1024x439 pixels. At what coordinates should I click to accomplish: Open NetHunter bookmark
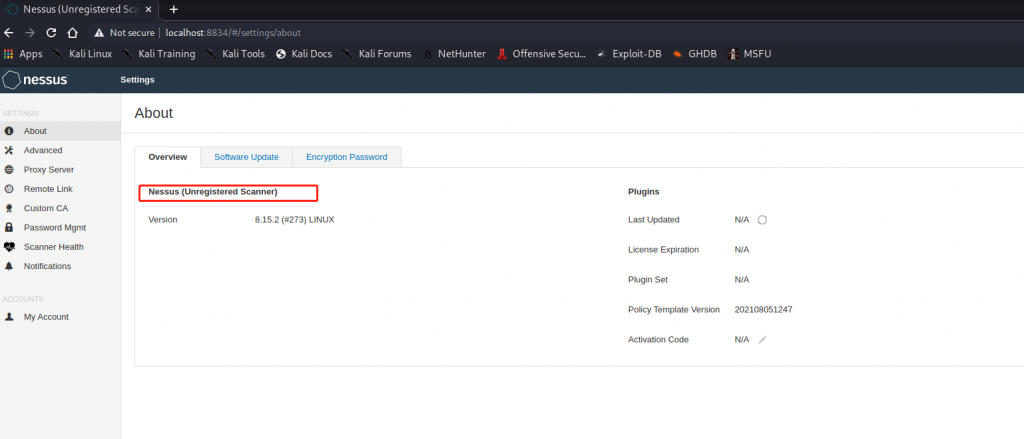coord(455,54)
